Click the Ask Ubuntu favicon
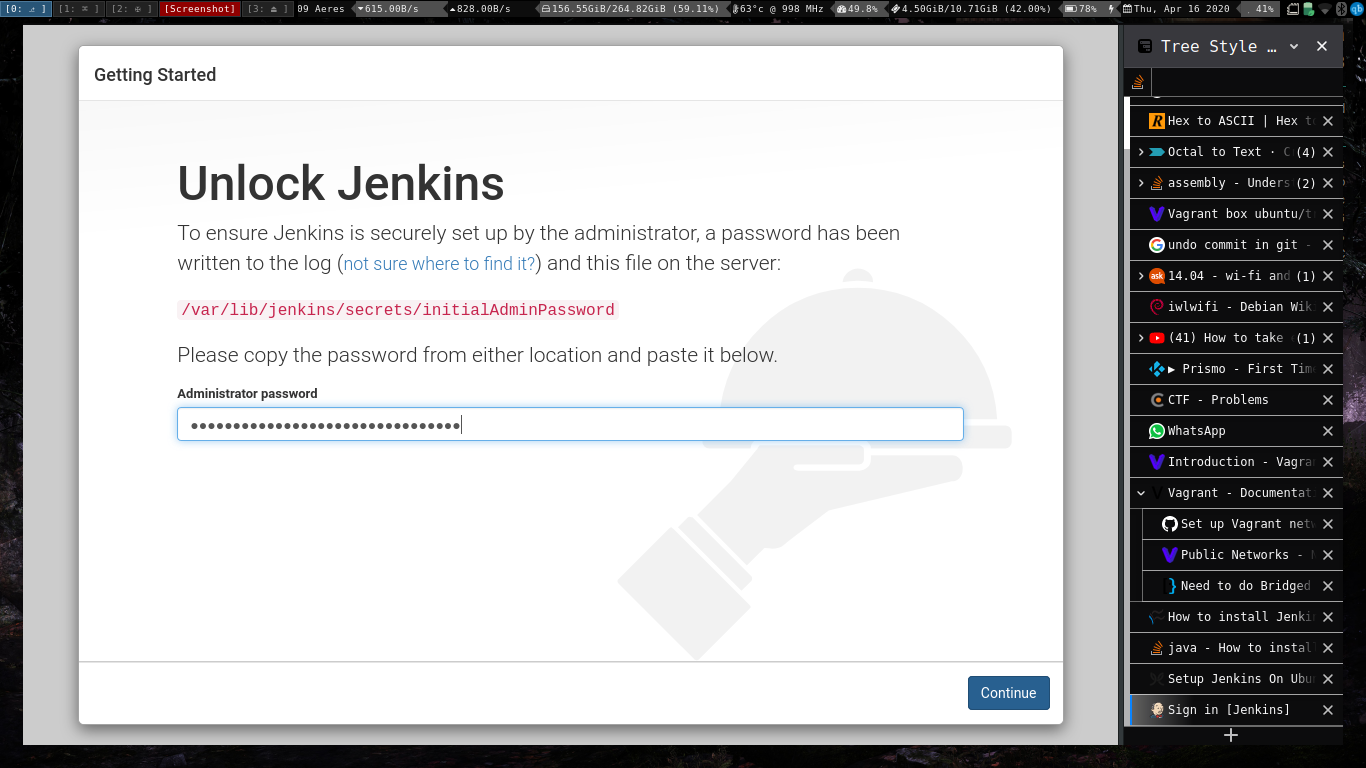 pyautogui.click(x=1157, y=276)
